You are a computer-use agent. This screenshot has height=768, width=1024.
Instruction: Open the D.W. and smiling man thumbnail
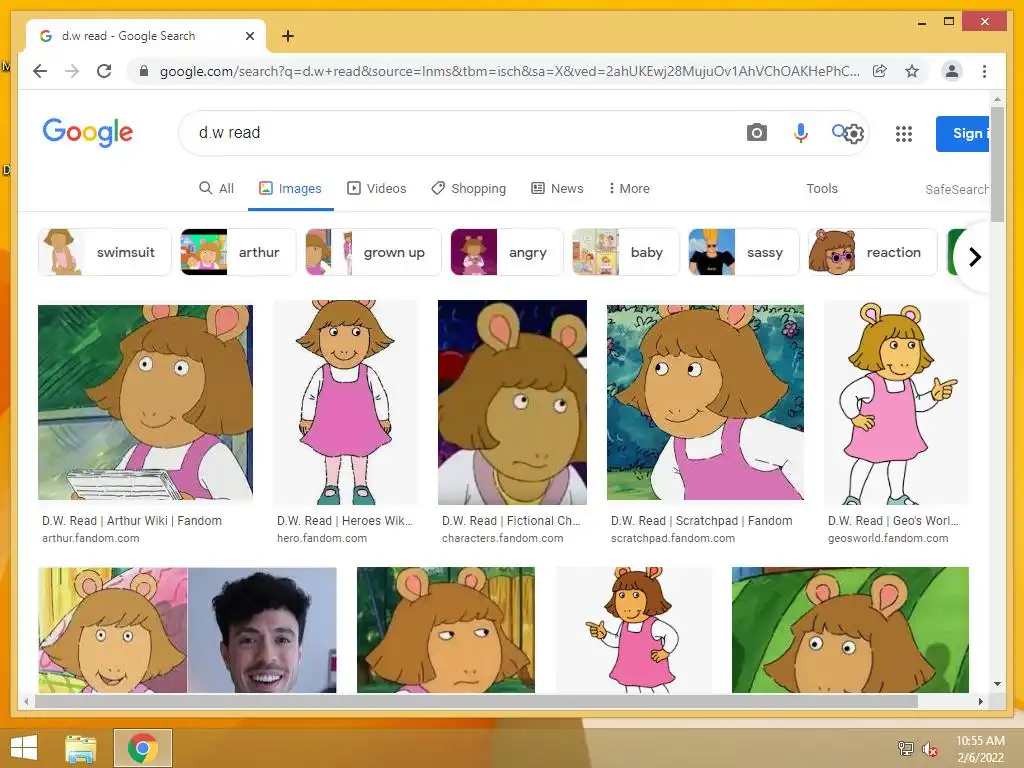pyautogui.click(x=187, y=630)
